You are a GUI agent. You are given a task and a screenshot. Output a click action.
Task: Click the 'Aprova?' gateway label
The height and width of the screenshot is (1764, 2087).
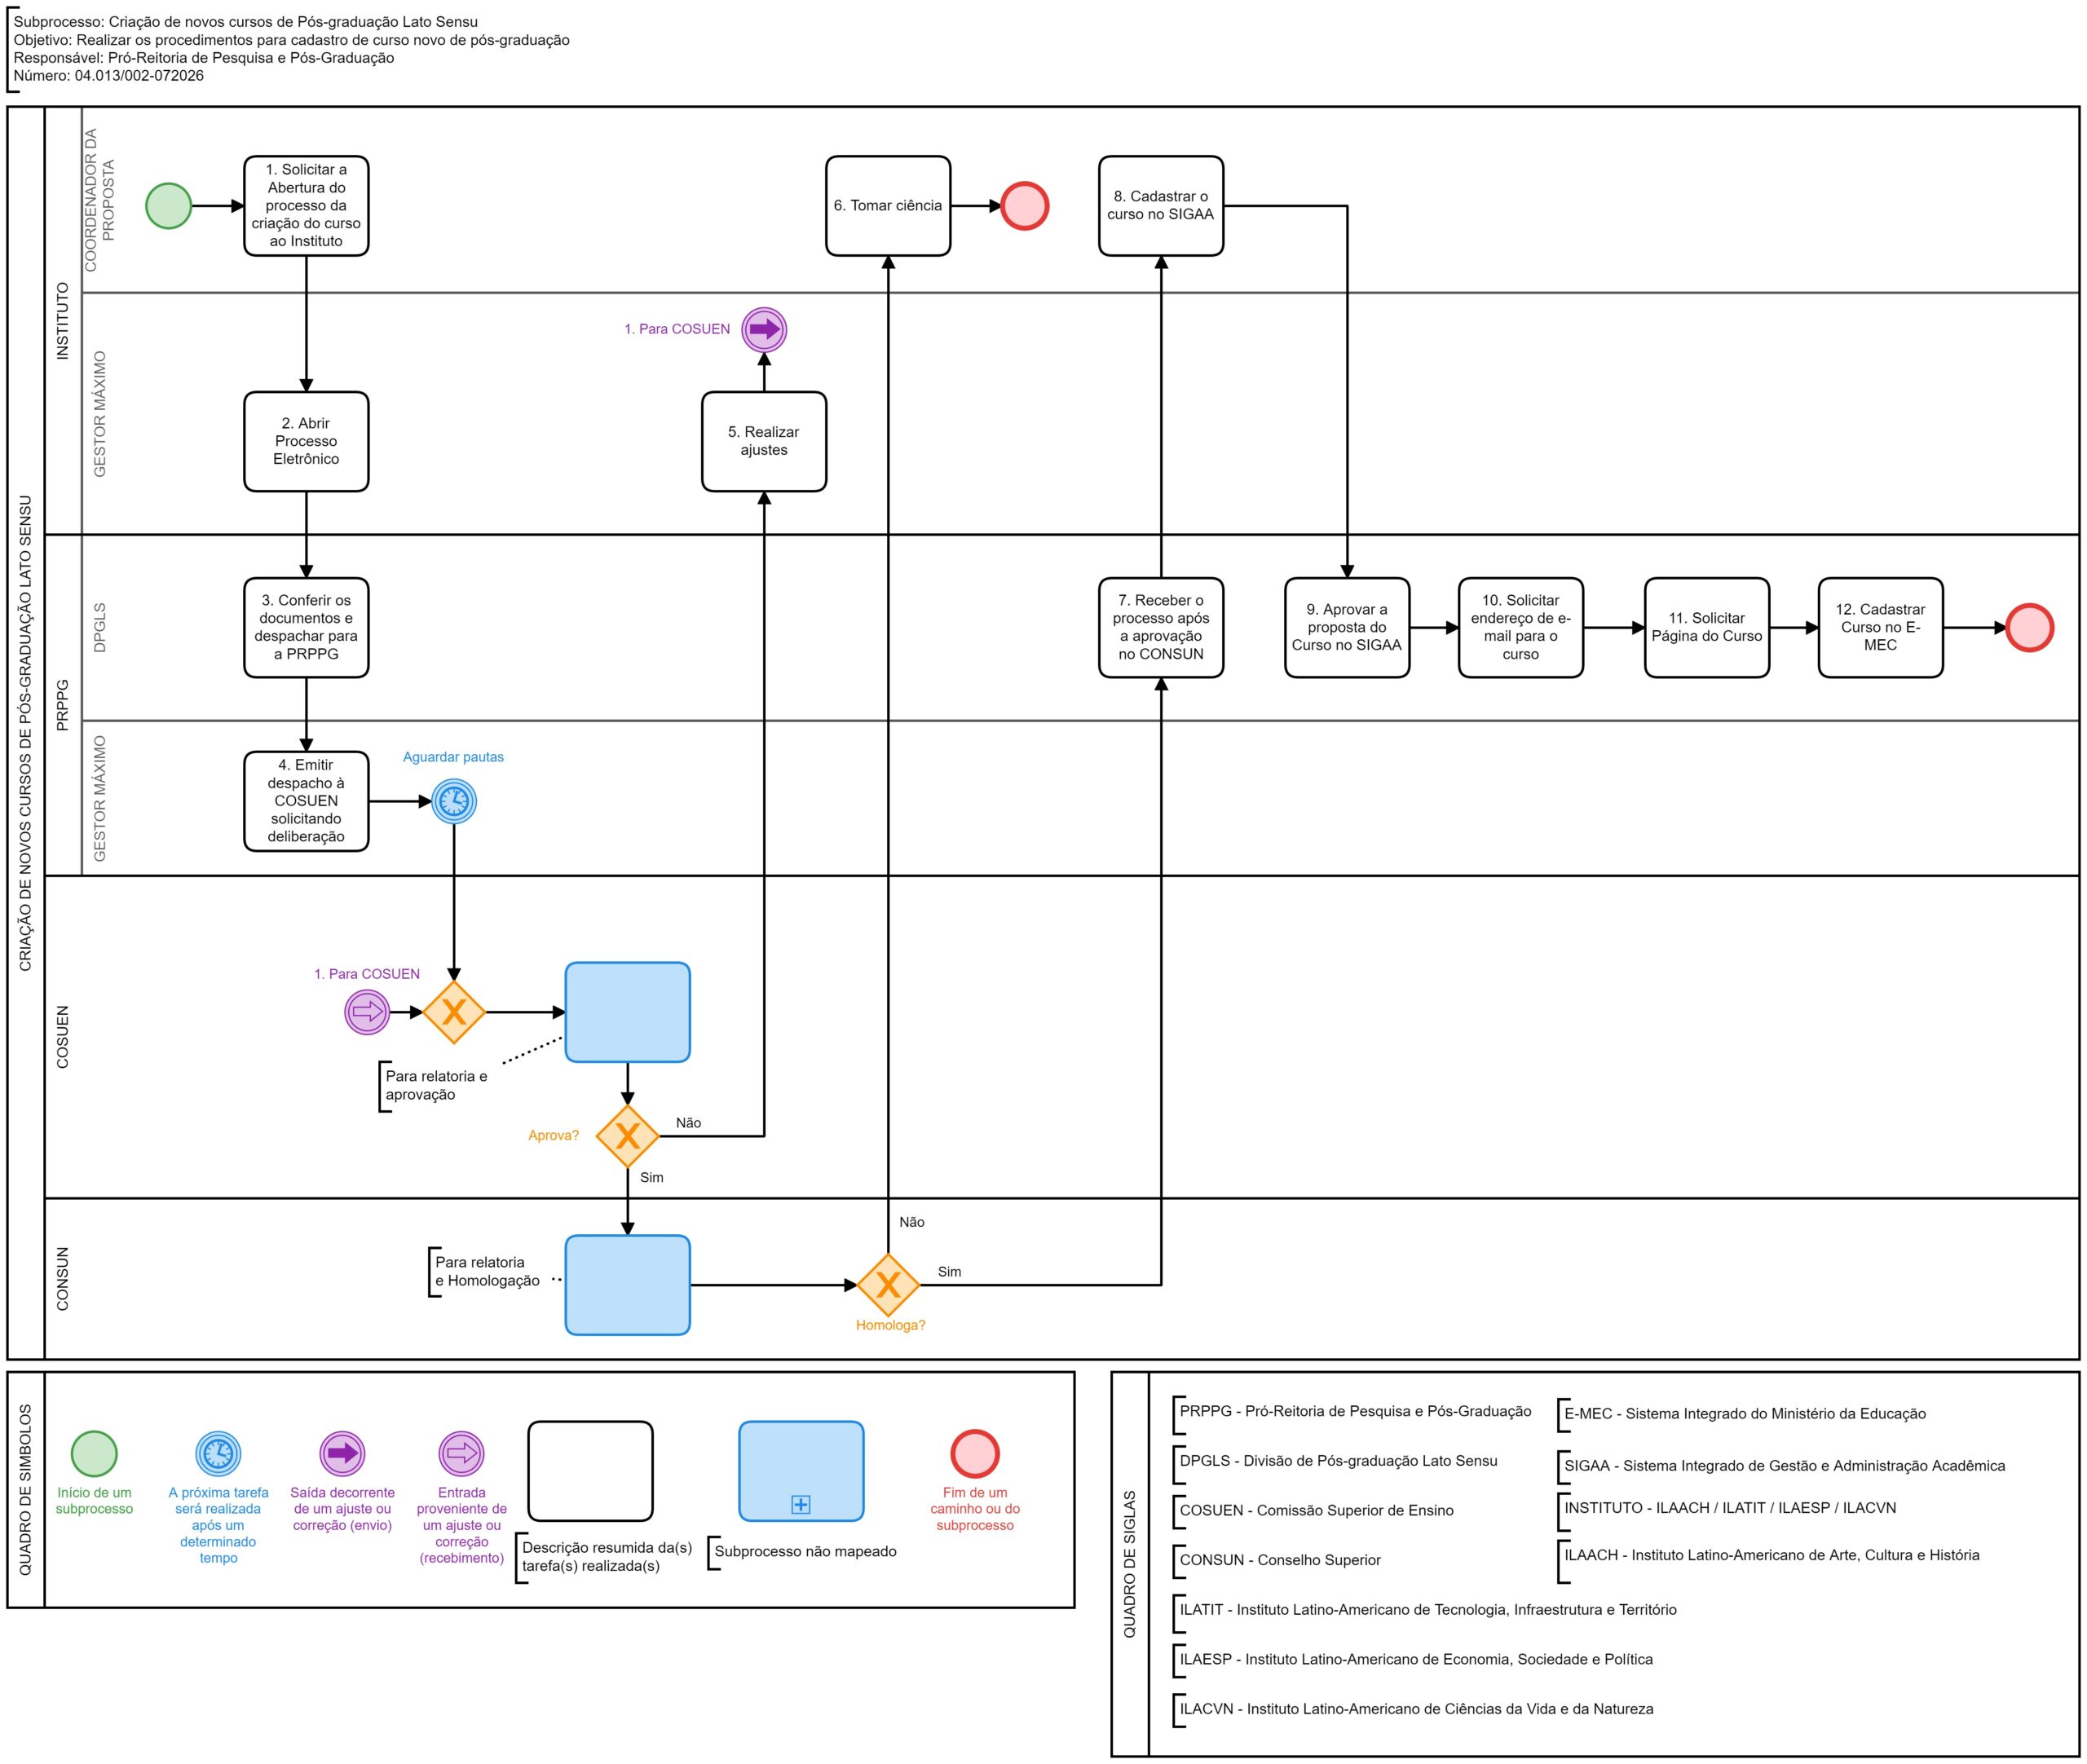[x=554, y=1135]
